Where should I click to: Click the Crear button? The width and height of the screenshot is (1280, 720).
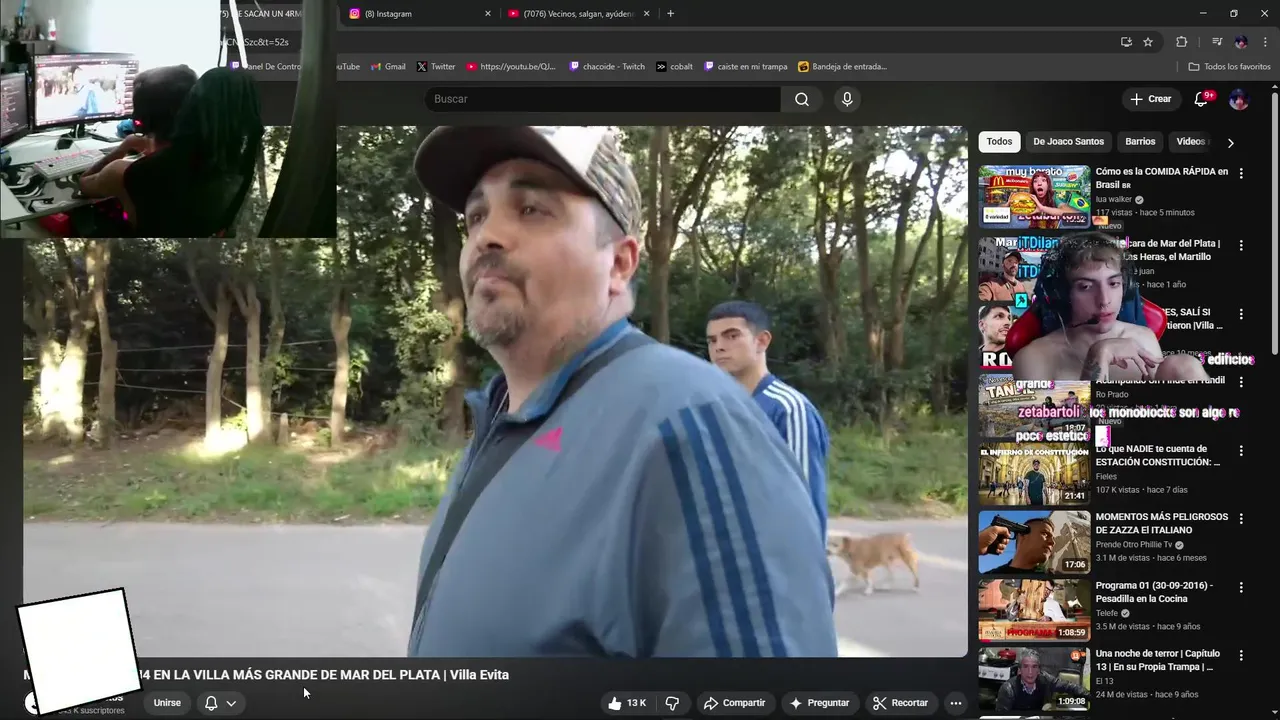[1150, 99]
